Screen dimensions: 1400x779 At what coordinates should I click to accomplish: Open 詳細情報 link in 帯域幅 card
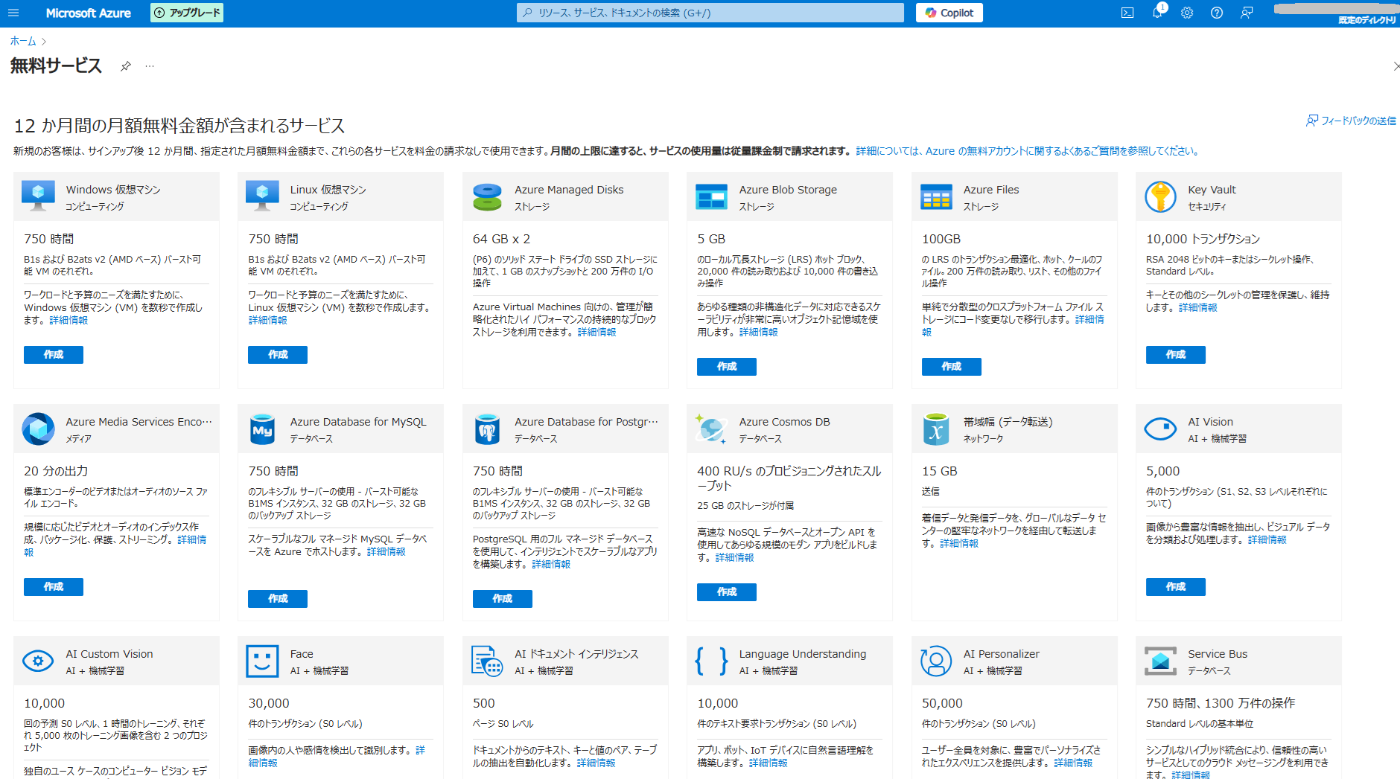pos(959,544)
